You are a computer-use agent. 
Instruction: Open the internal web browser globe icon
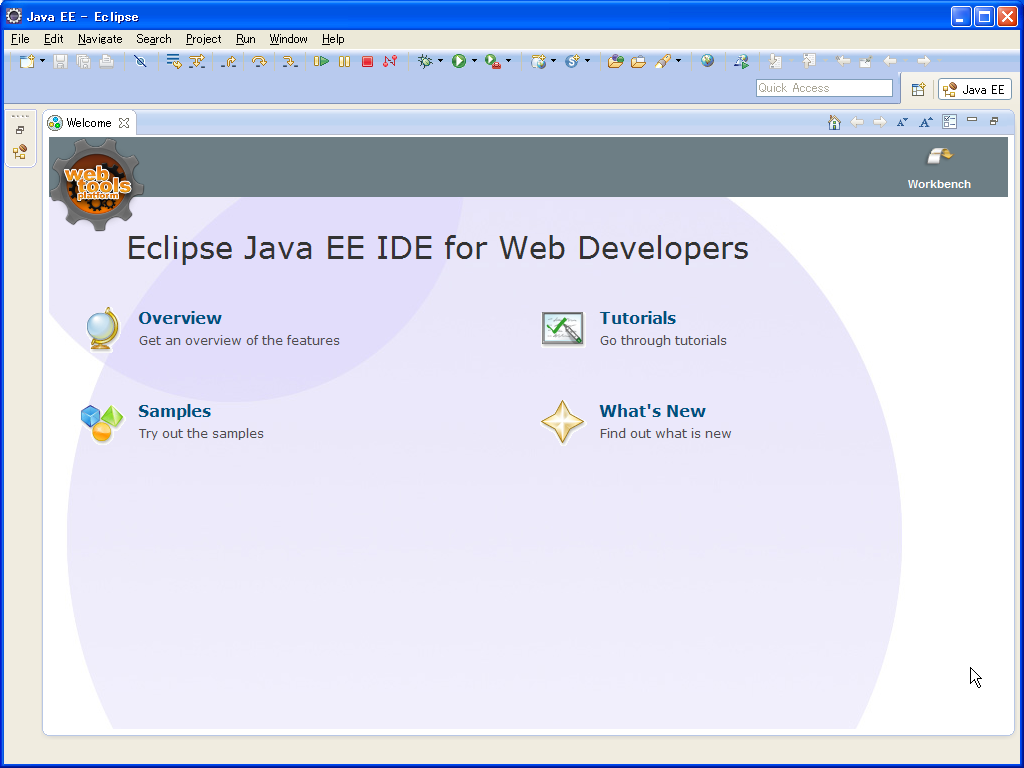tap(707, 61)
